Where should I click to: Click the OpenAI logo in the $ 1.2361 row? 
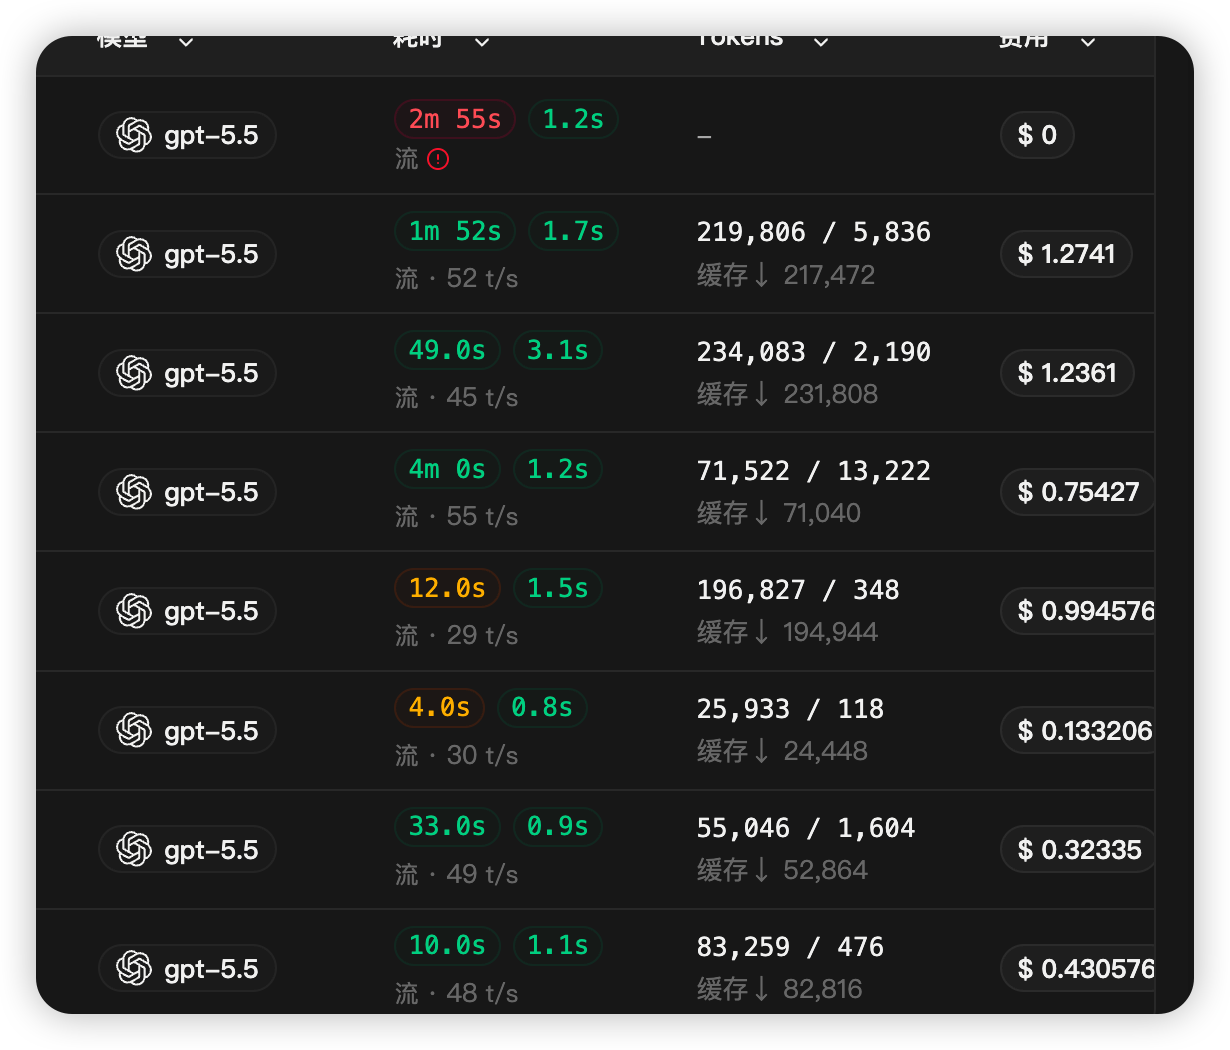(x=134, y=373)
